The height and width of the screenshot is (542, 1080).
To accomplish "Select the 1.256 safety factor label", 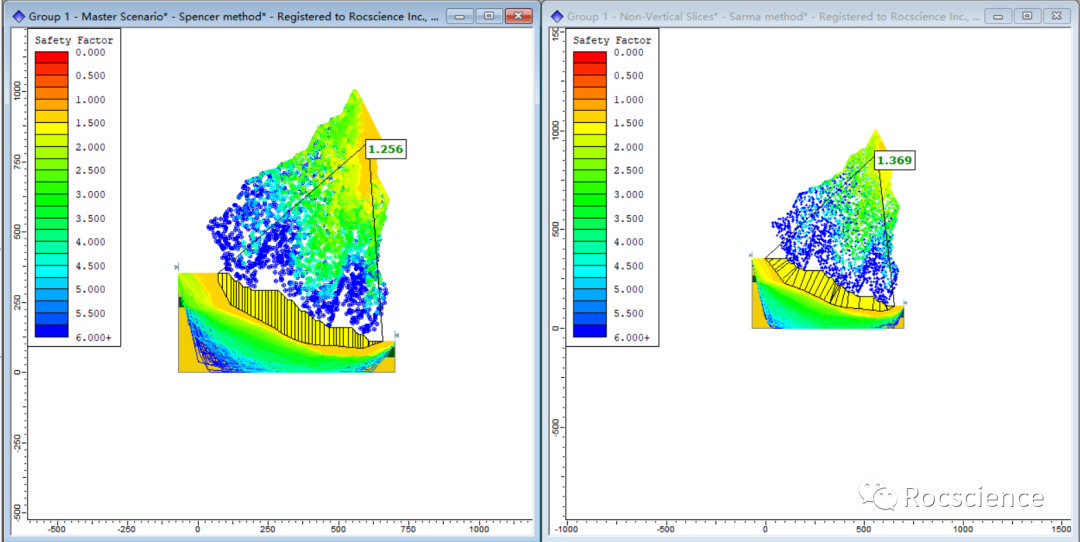I will click(385, 149).
